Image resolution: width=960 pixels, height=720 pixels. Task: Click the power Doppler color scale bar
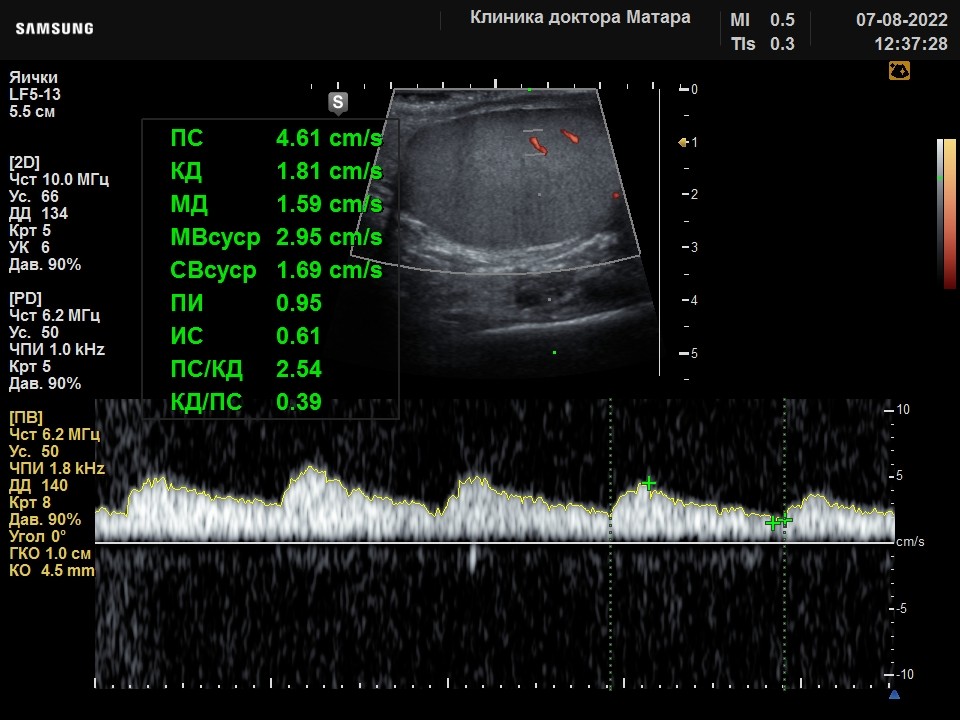pos(947,213)
